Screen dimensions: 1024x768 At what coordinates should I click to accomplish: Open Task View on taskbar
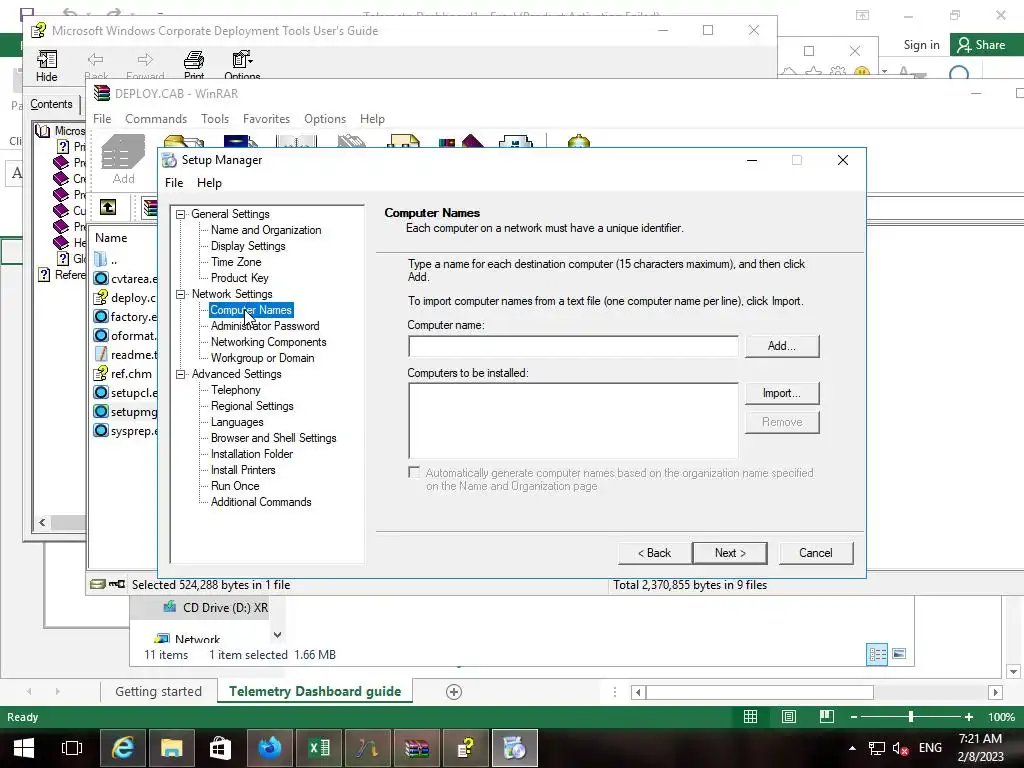[x=72, y=748]
